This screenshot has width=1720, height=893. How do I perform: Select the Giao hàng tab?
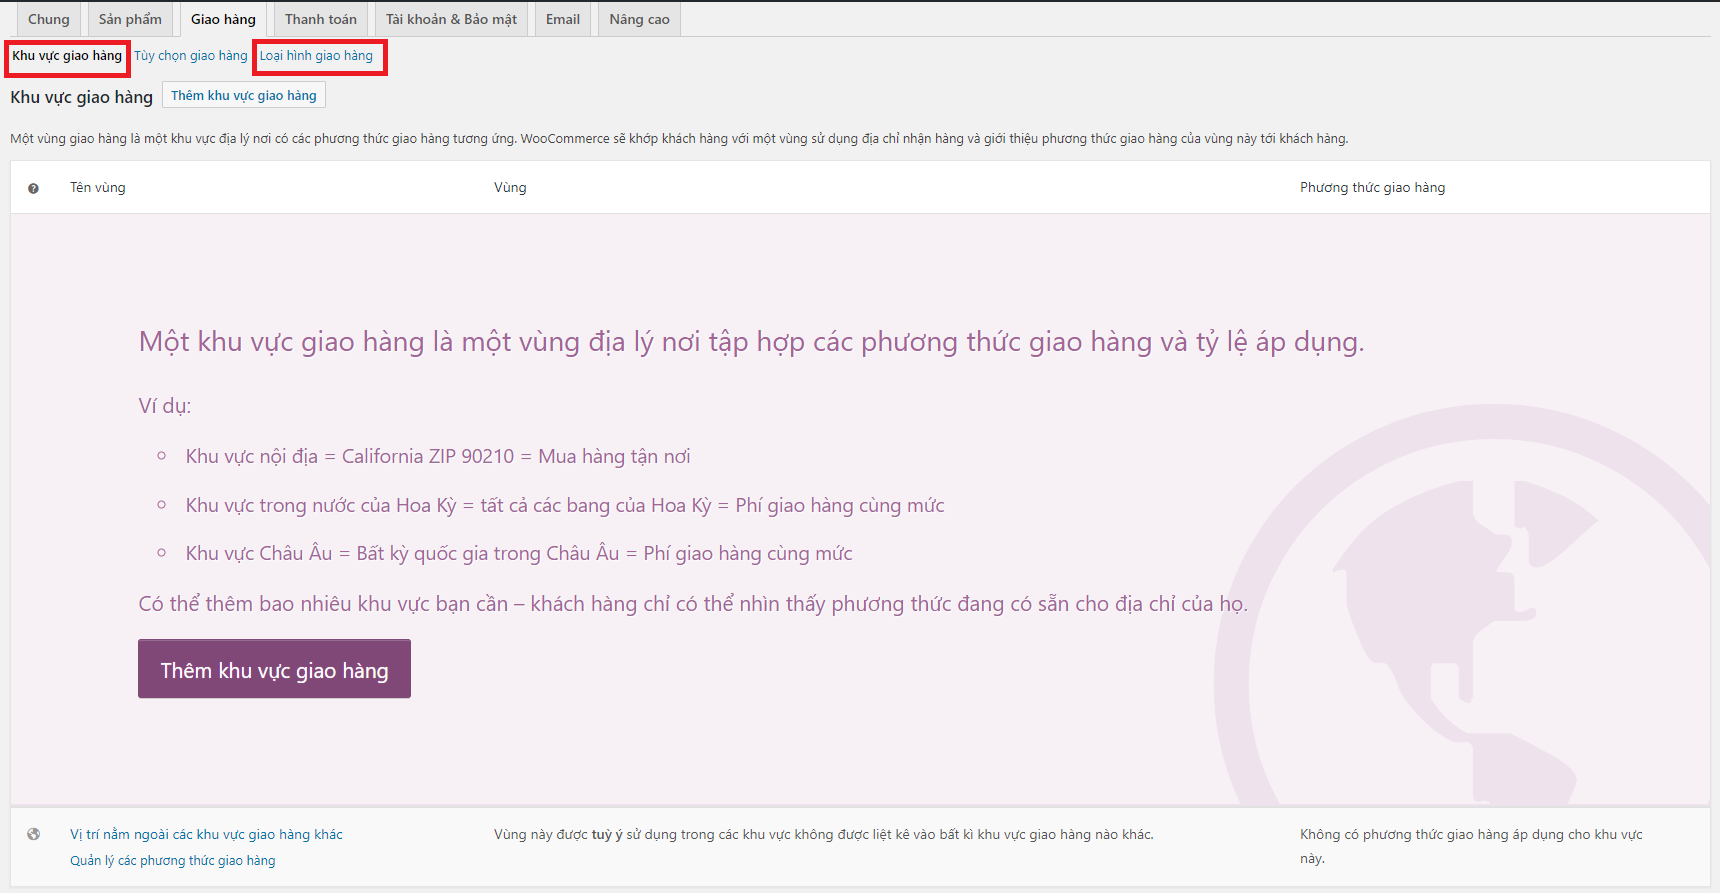[x=223, y=19]
